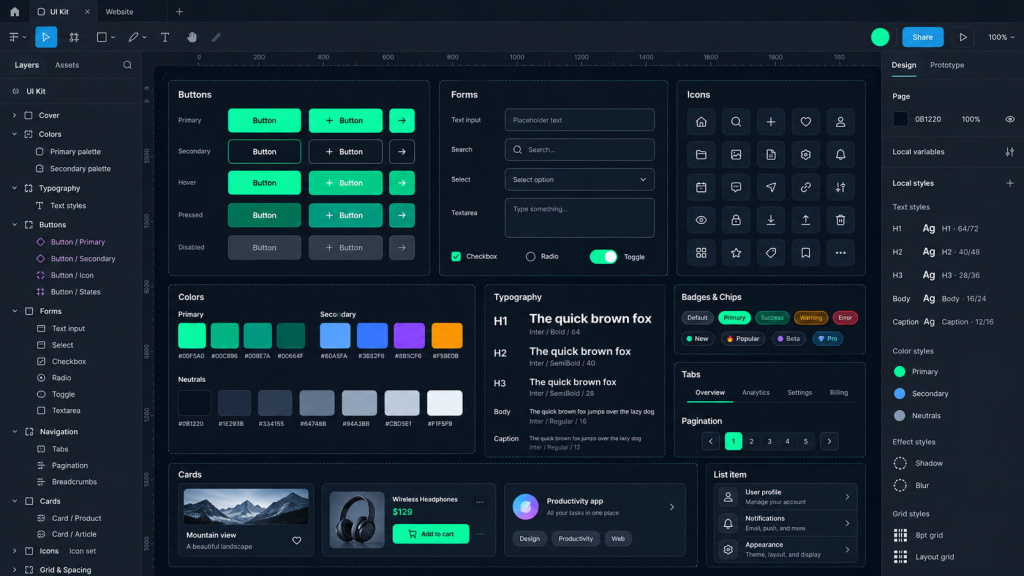The width and height of the screenshot is (1024, 576).
Task: Select the Move tool in toolbar
Action: click(x=46, y=37)
